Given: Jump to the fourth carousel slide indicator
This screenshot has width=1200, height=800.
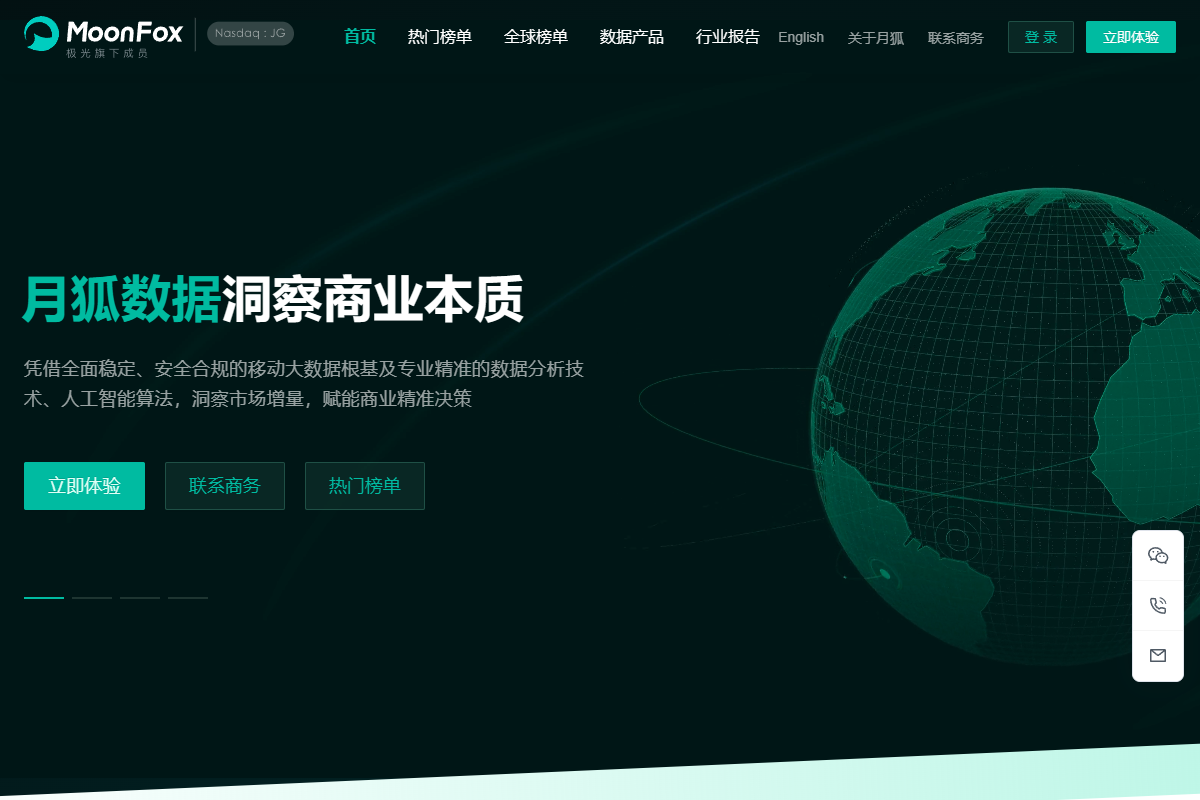Looking at the screenshot, I should point(188,598).
